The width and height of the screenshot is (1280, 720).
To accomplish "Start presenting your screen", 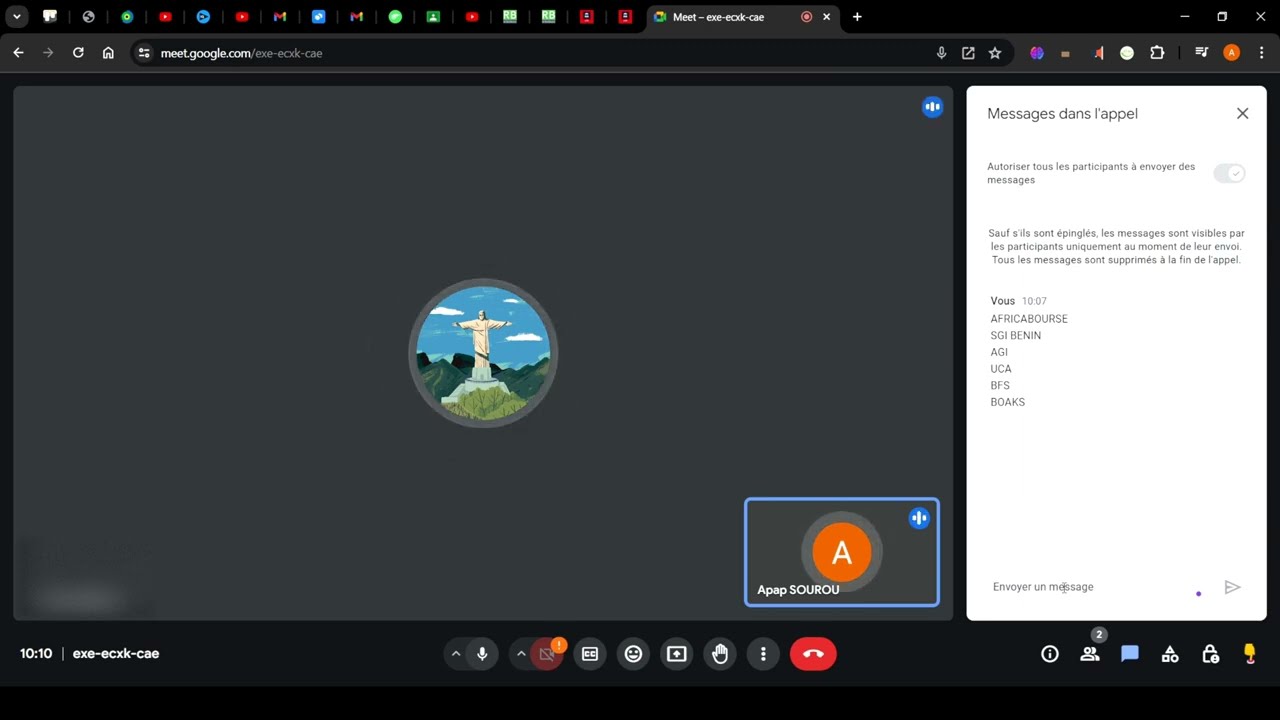I will 677,654.
